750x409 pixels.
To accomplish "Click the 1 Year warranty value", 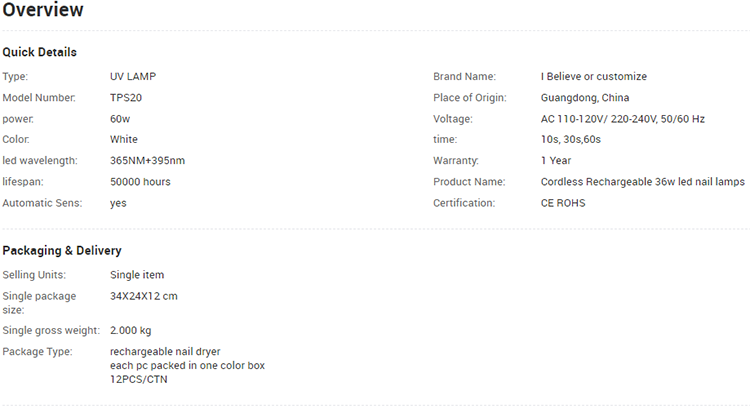I will coord(556,160).
